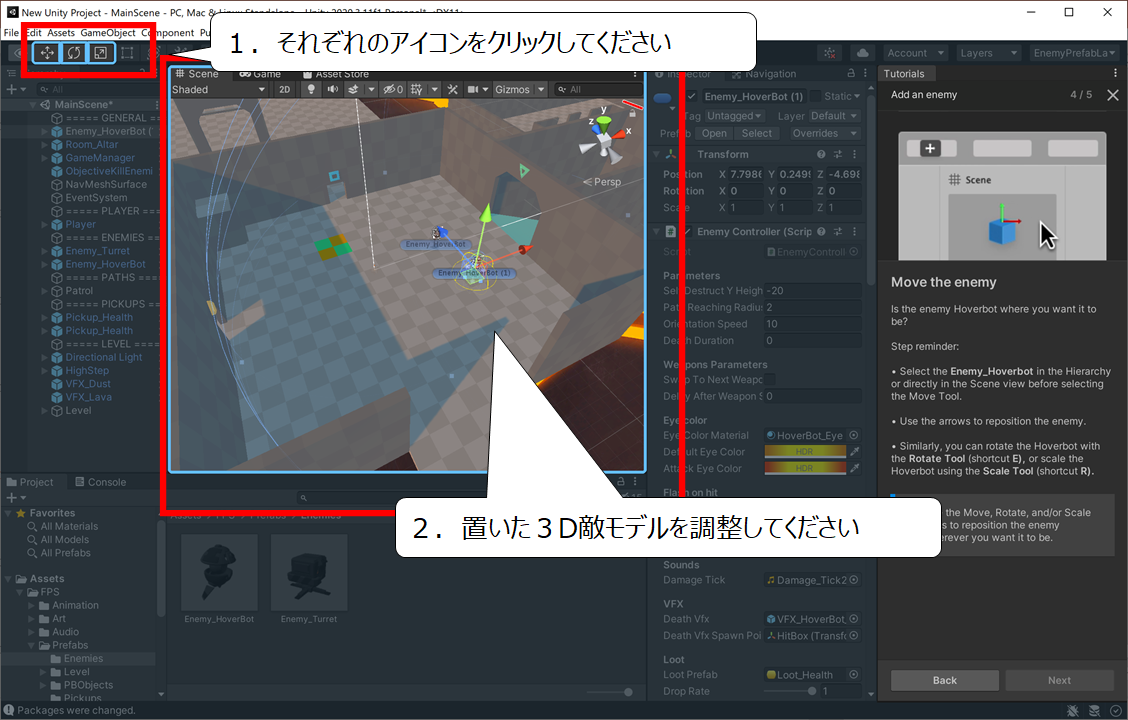Collapse the Prefabs folder in Project
The image size is (1128, 720).
click(32, 645)
